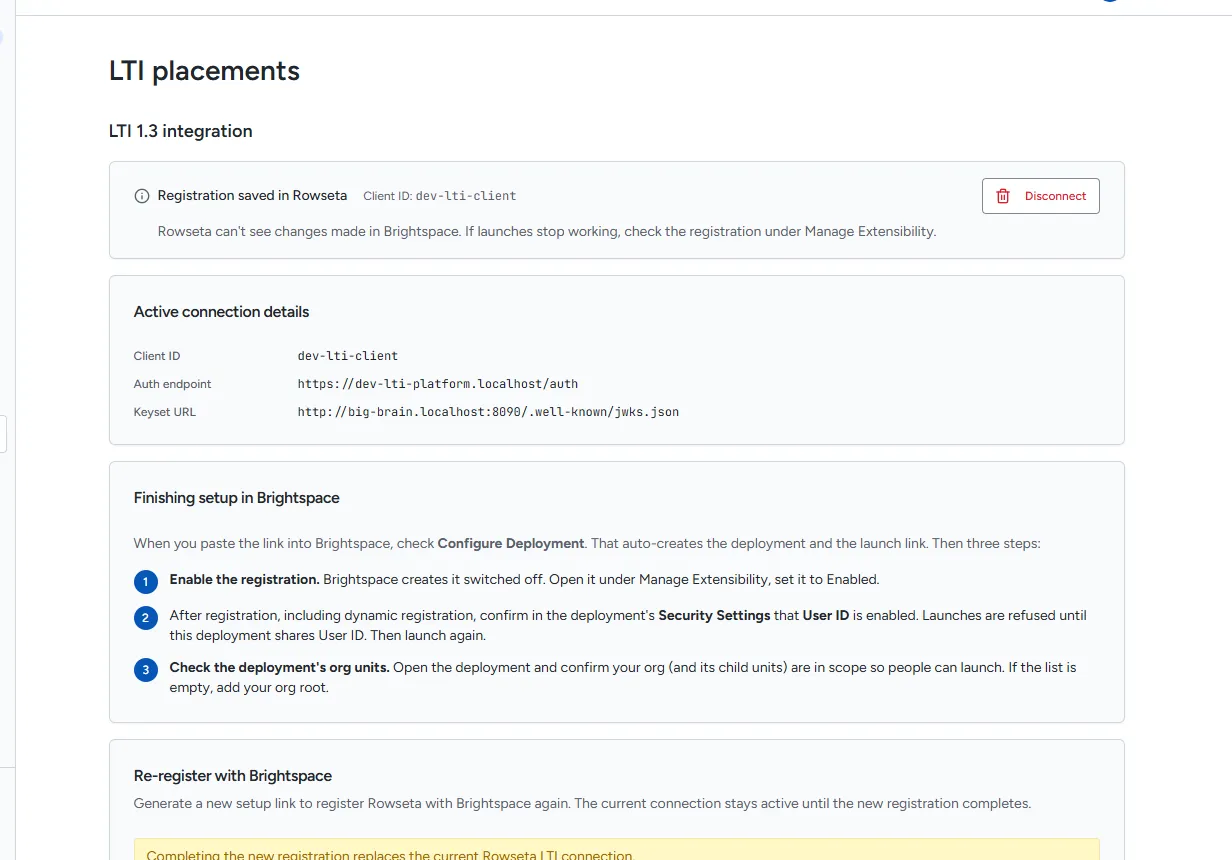Click the 'Keyset URL' field label
This screenshot has height=860, width=1232.
point(164,412)
